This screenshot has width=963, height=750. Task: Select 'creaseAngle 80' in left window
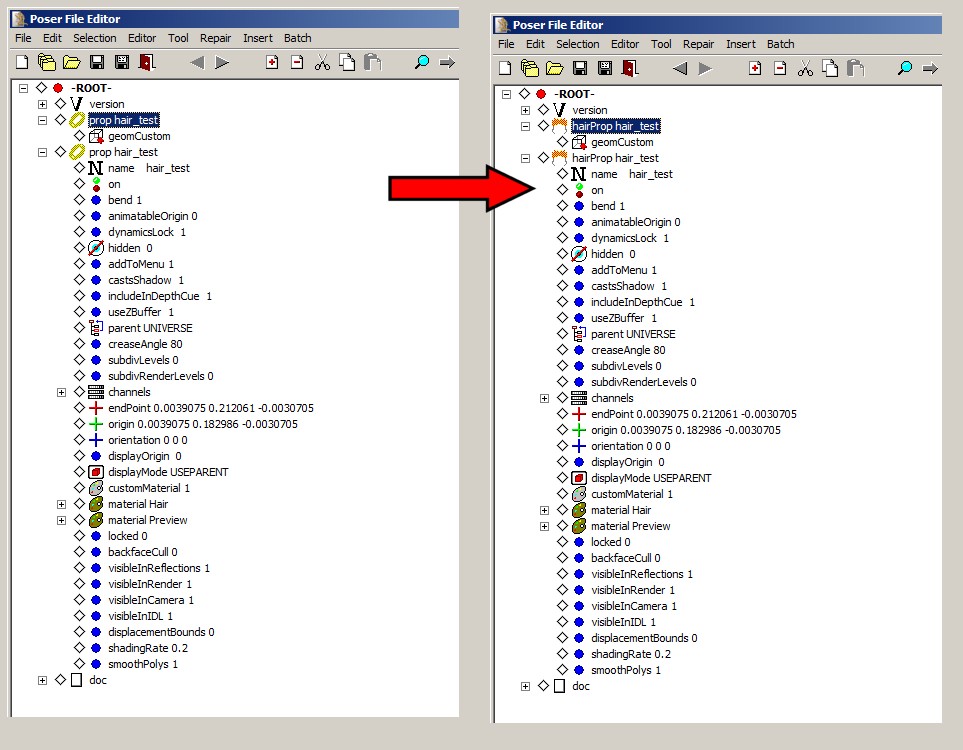coord(145,344)
